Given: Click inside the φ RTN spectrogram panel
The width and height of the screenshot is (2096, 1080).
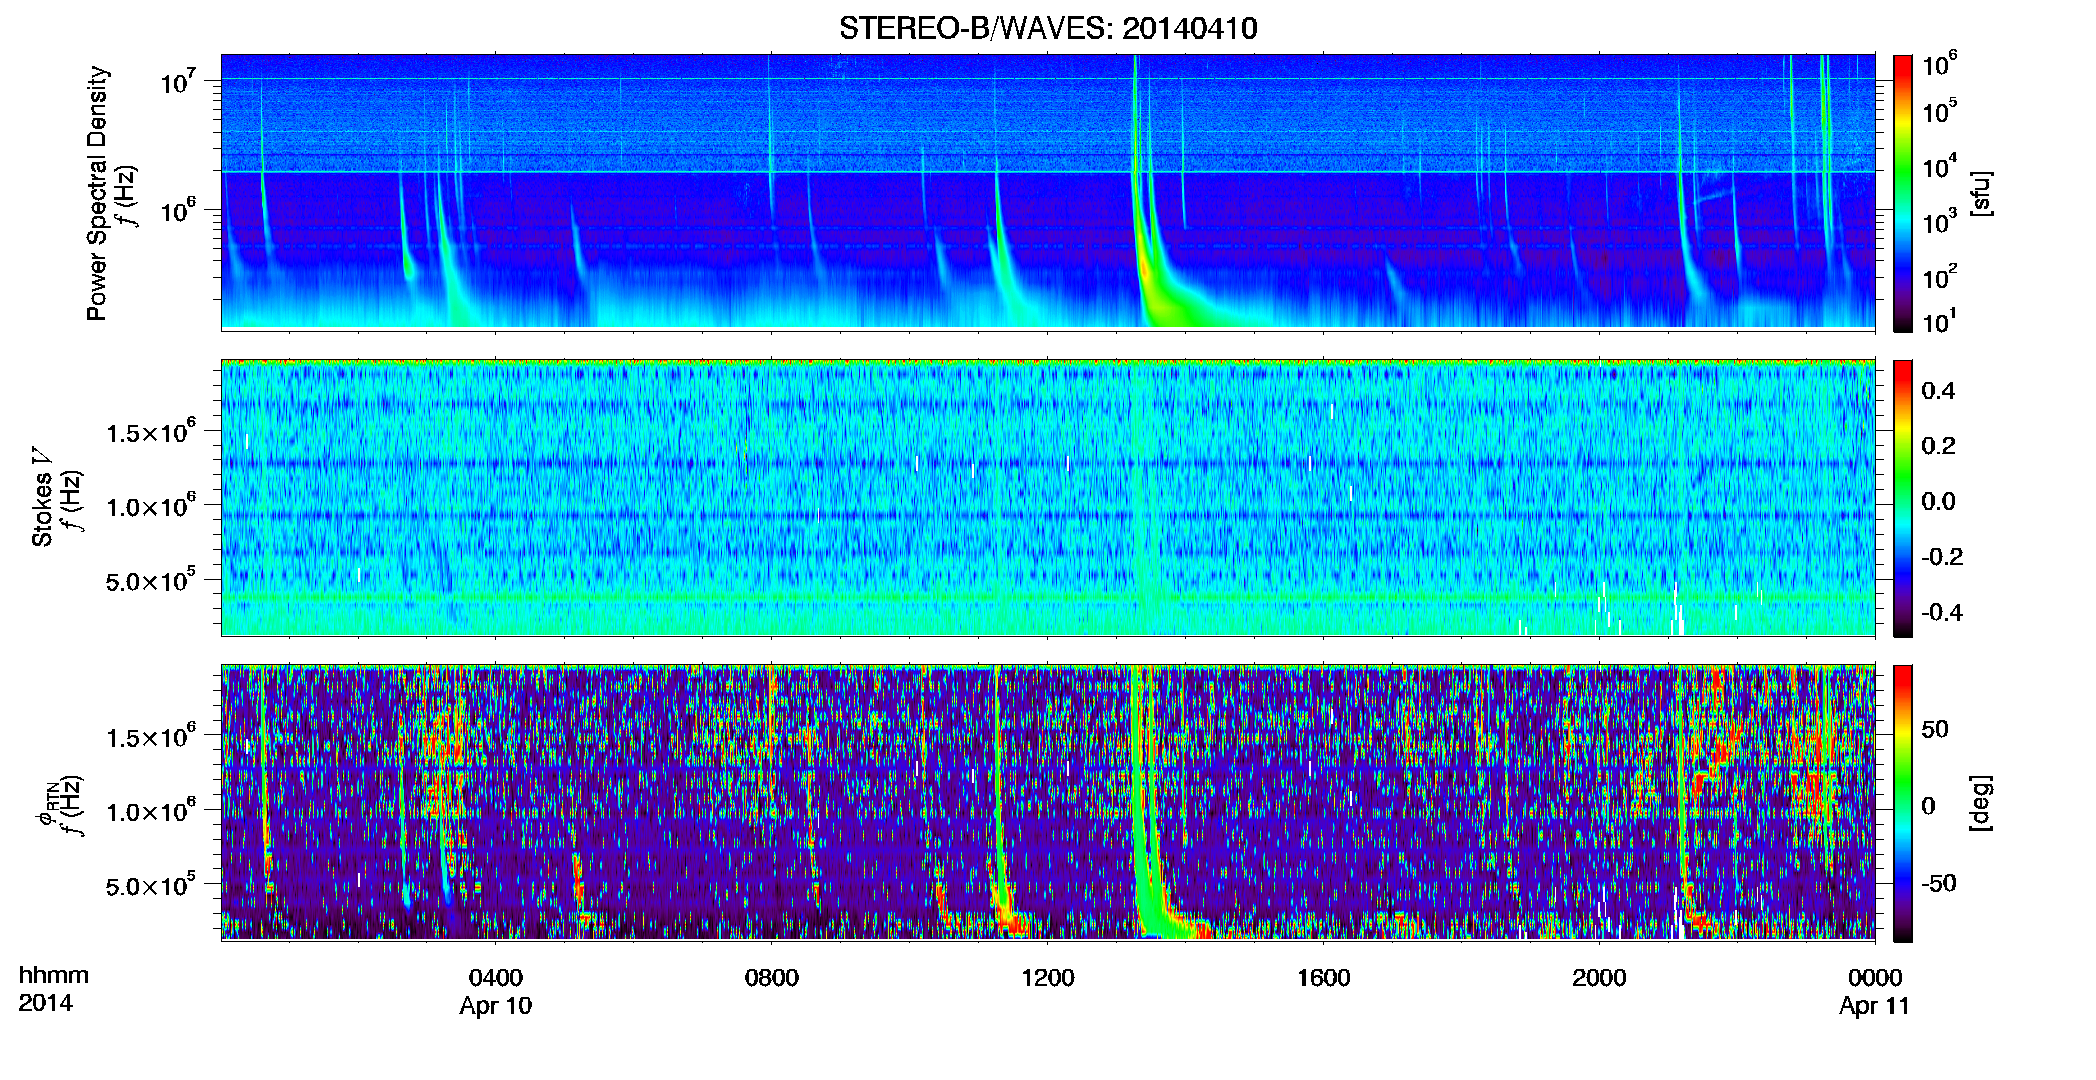Looking at the screenshot, I should coord(1048,803).
